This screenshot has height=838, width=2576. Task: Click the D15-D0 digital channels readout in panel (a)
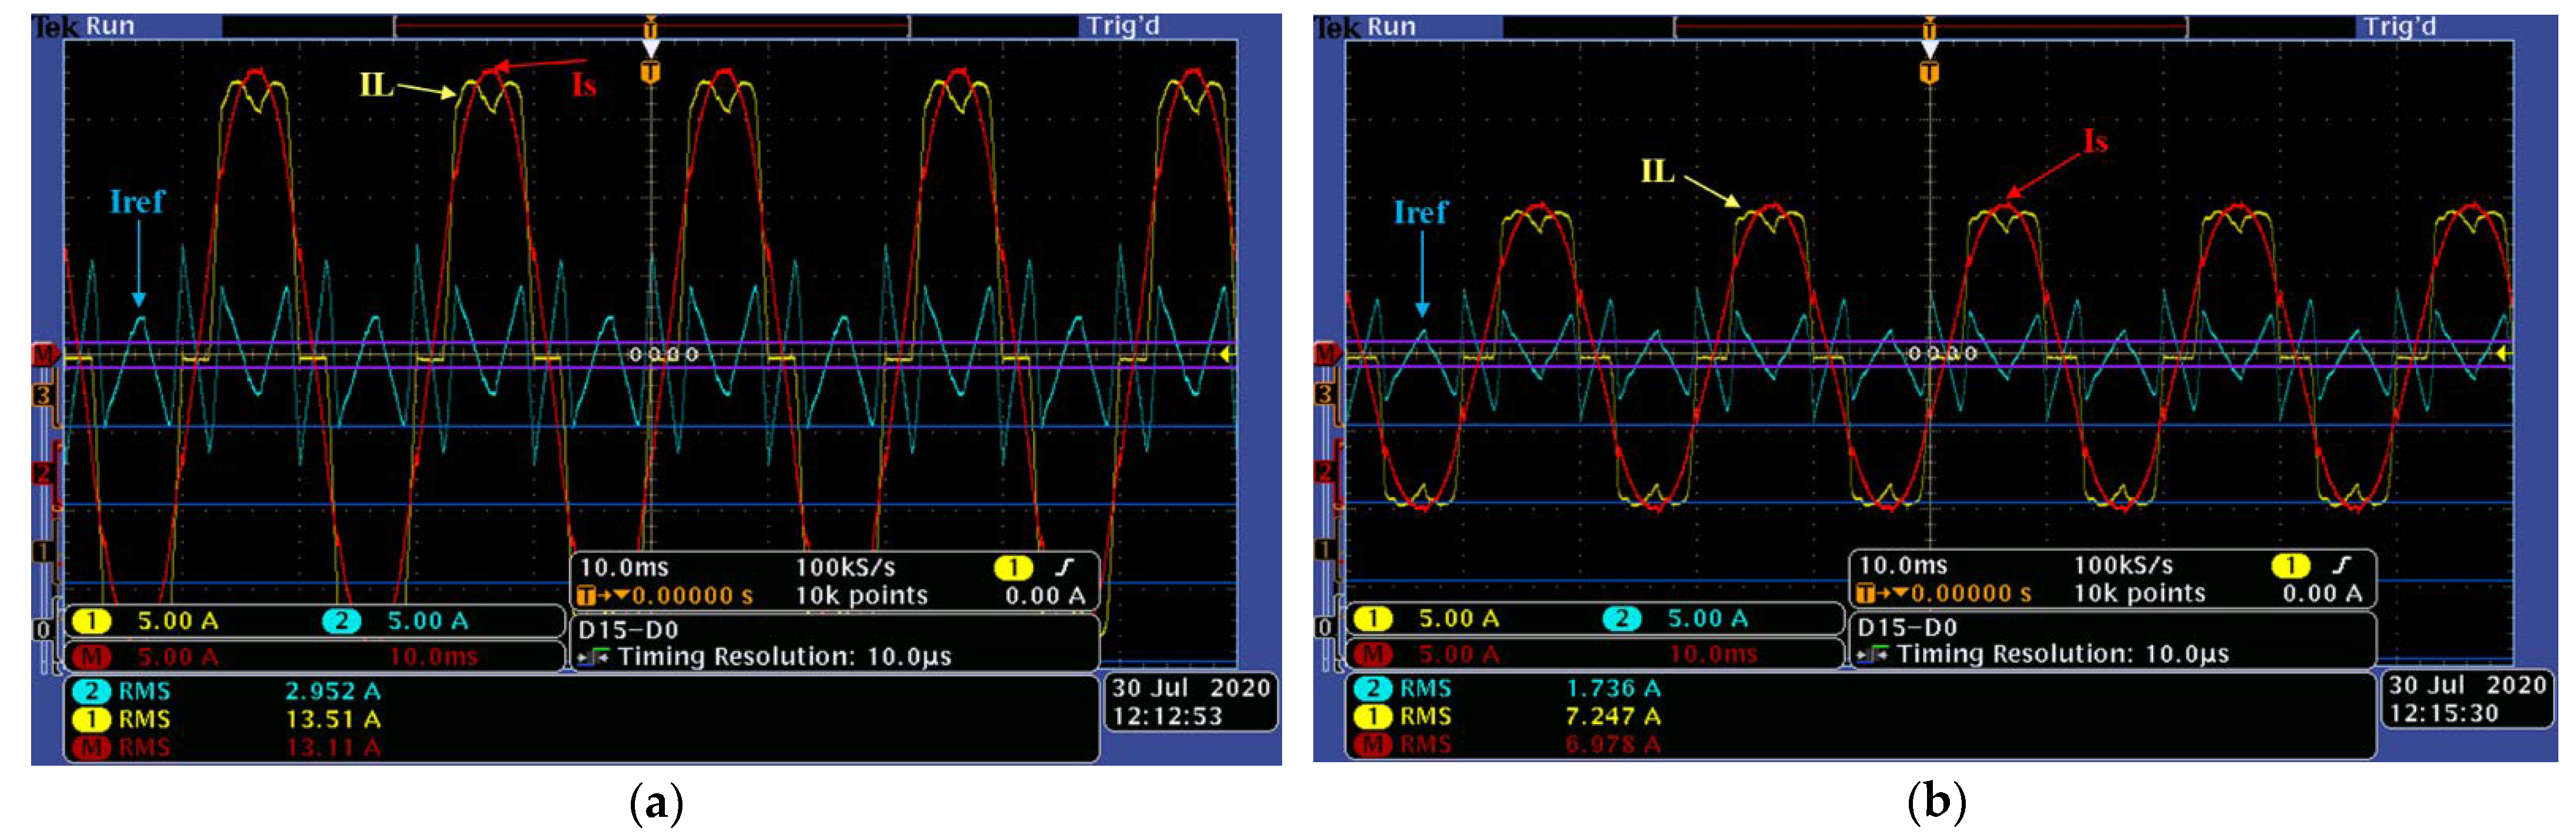[x=628, y=630]
